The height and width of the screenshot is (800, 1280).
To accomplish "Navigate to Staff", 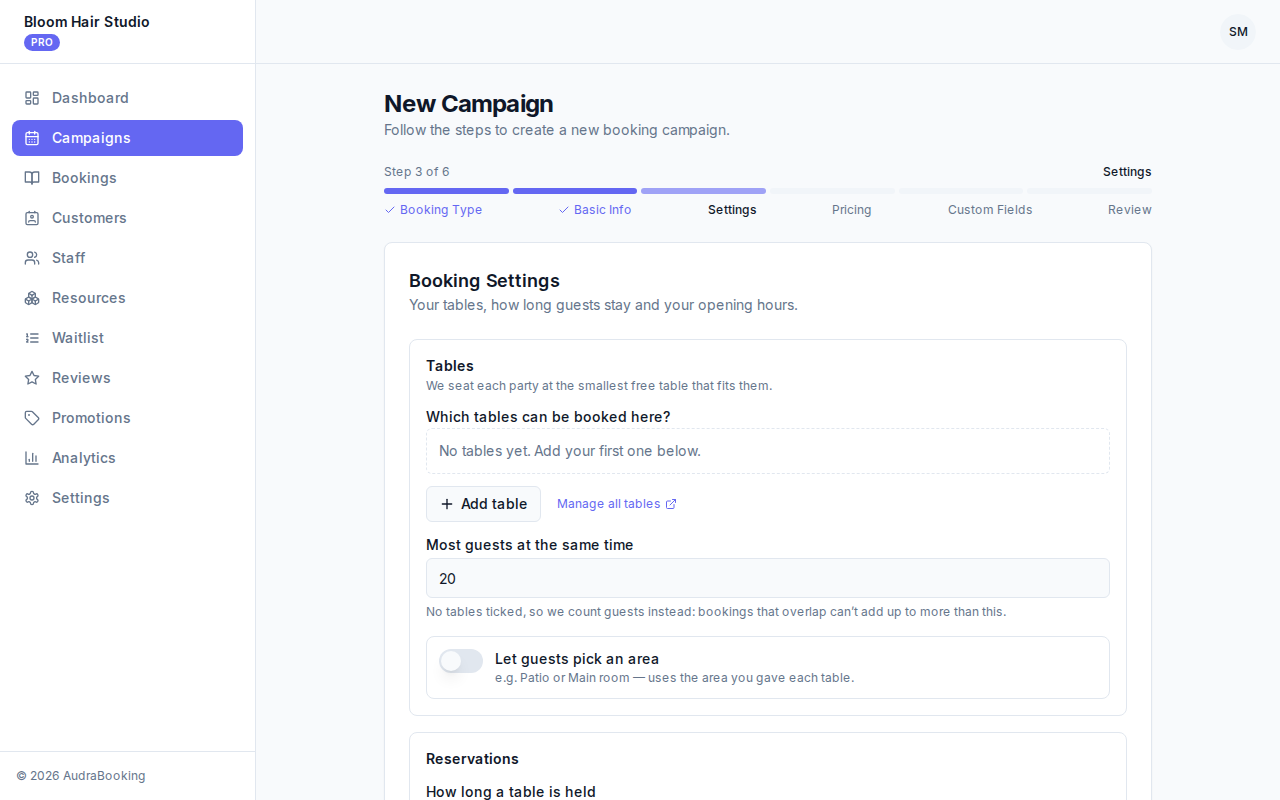I will [127, 258].
